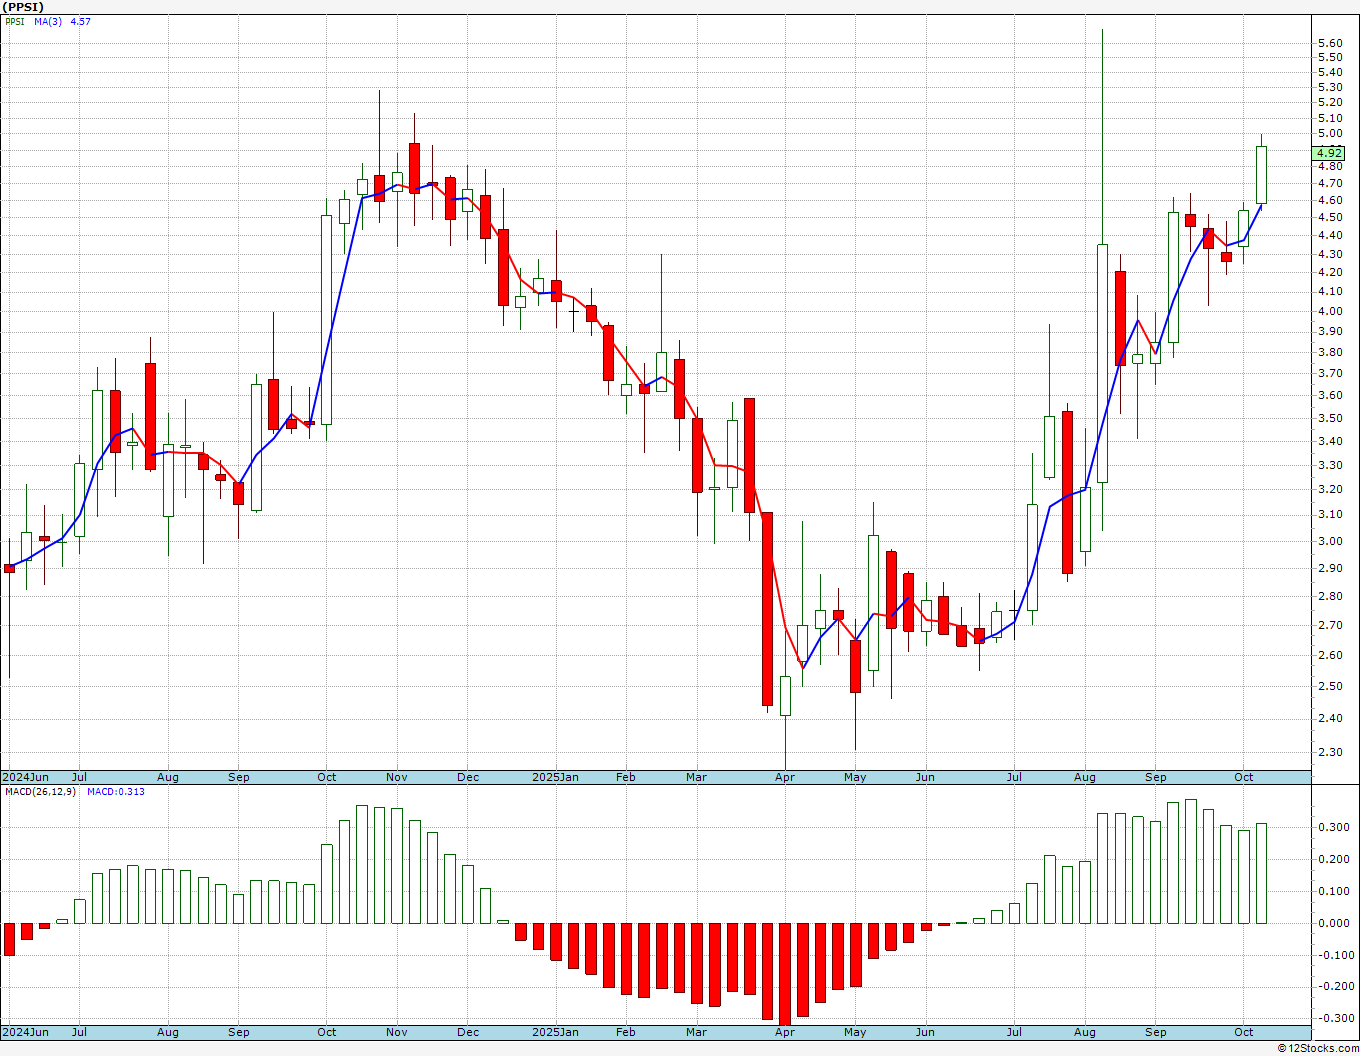Screen dimensions: 1360x1056
Task: Click Apr on the price chart time axis
Action: coord(785,777)
